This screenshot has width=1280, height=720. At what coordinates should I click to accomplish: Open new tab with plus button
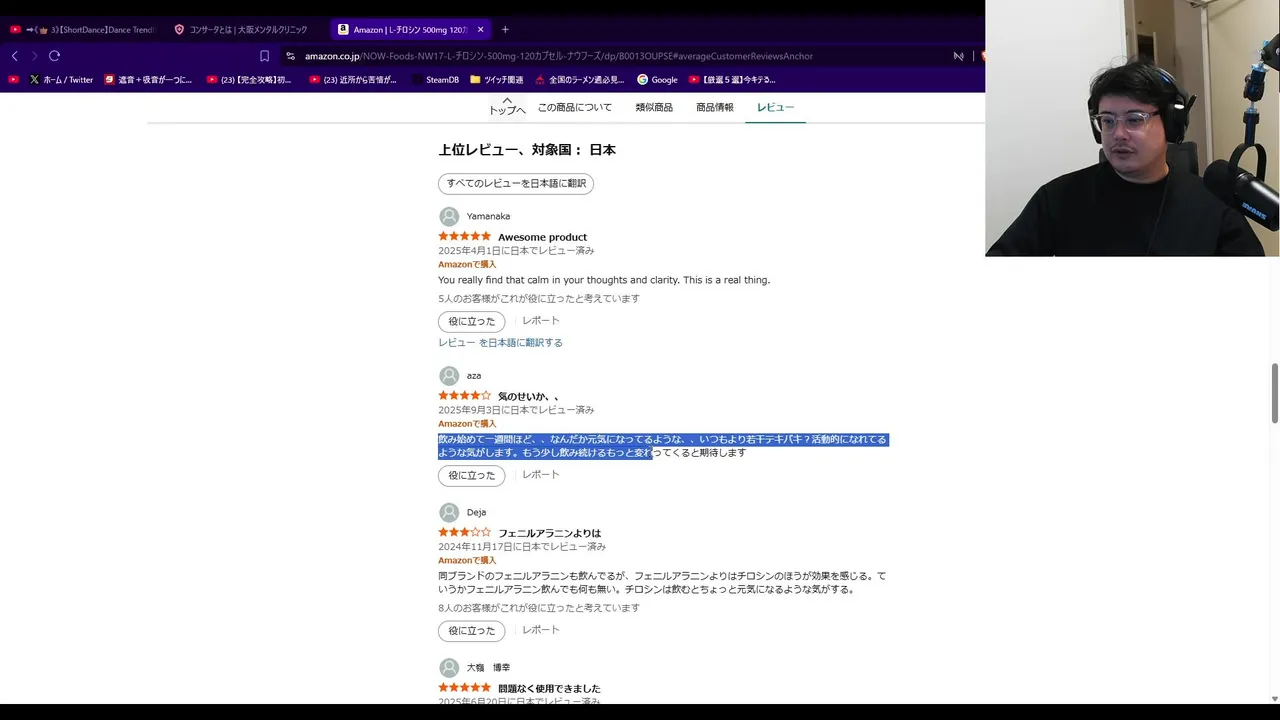(x=505, y=30)
